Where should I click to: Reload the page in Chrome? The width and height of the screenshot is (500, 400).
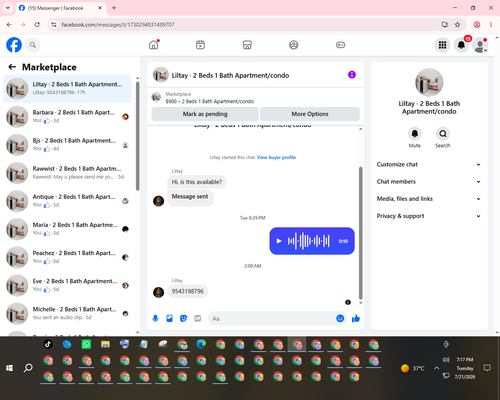(x=37, y=25)
